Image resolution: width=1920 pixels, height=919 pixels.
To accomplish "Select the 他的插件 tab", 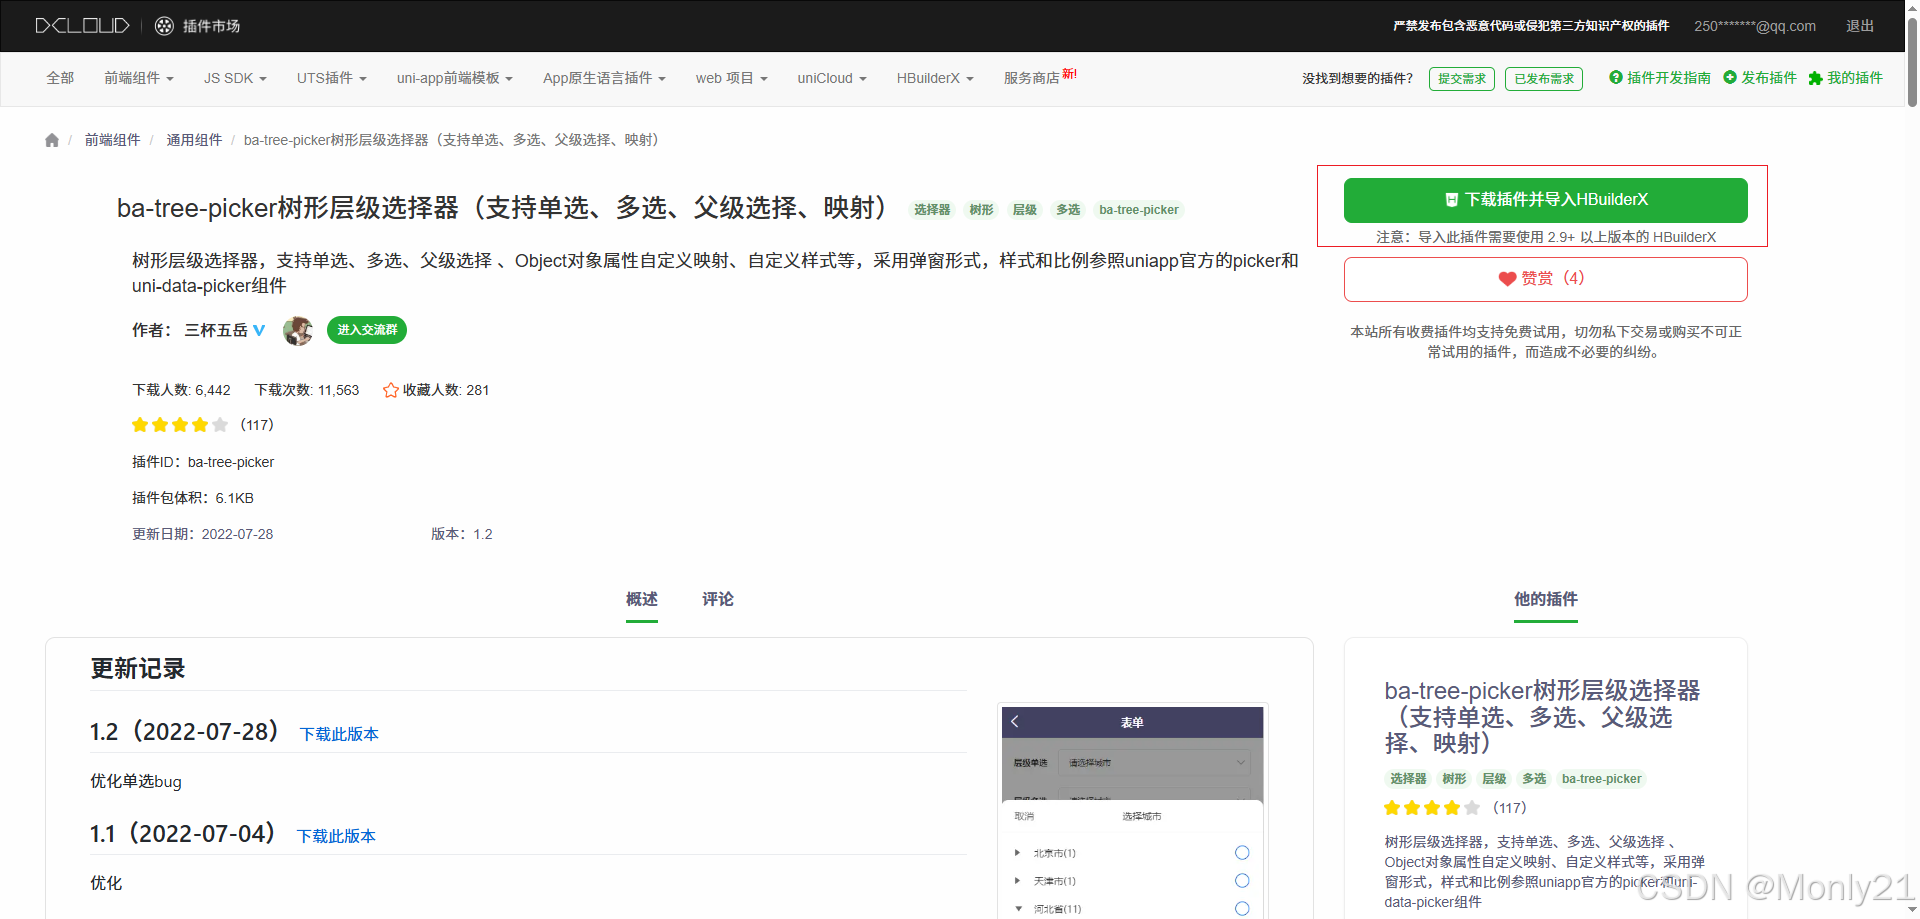I will point(1546,599).
